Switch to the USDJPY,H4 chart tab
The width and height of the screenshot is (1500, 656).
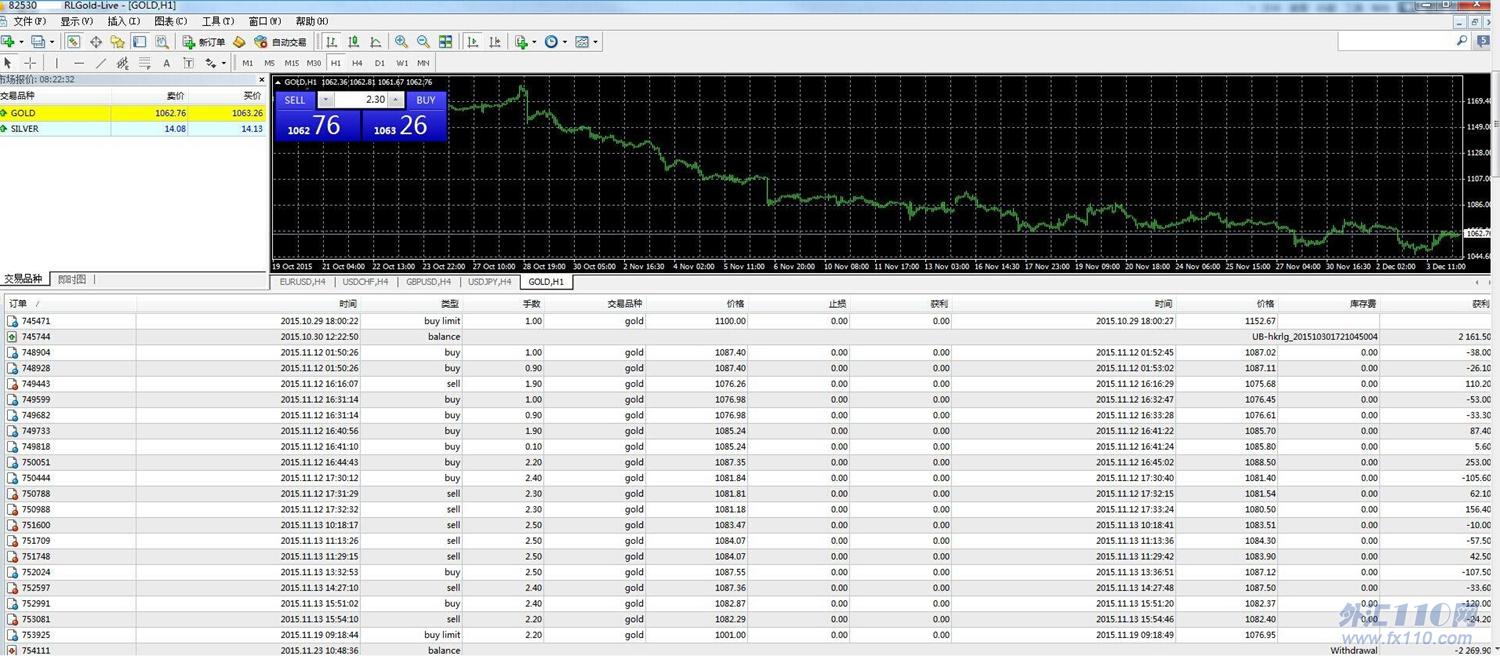click(490, 282)
